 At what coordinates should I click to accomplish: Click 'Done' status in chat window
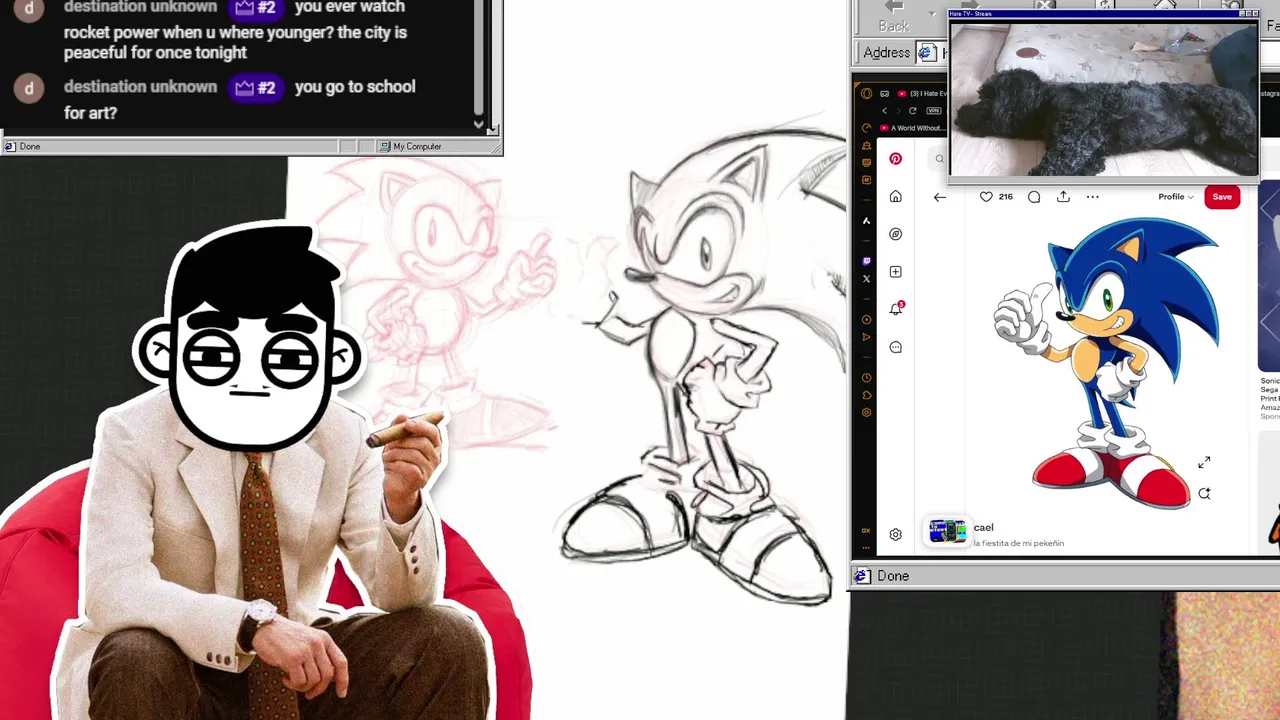[30, 146]
